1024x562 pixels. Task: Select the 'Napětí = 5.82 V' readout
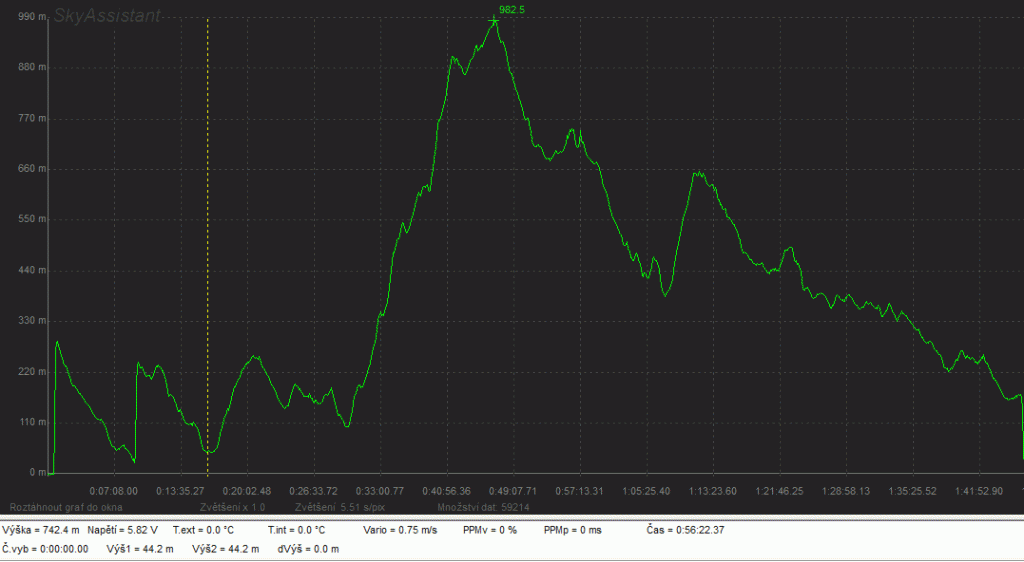123,529
